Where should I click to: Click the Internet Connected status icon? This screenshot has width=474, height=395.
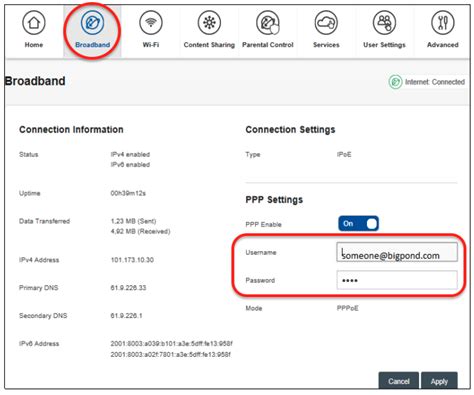[x=395, y=82]
